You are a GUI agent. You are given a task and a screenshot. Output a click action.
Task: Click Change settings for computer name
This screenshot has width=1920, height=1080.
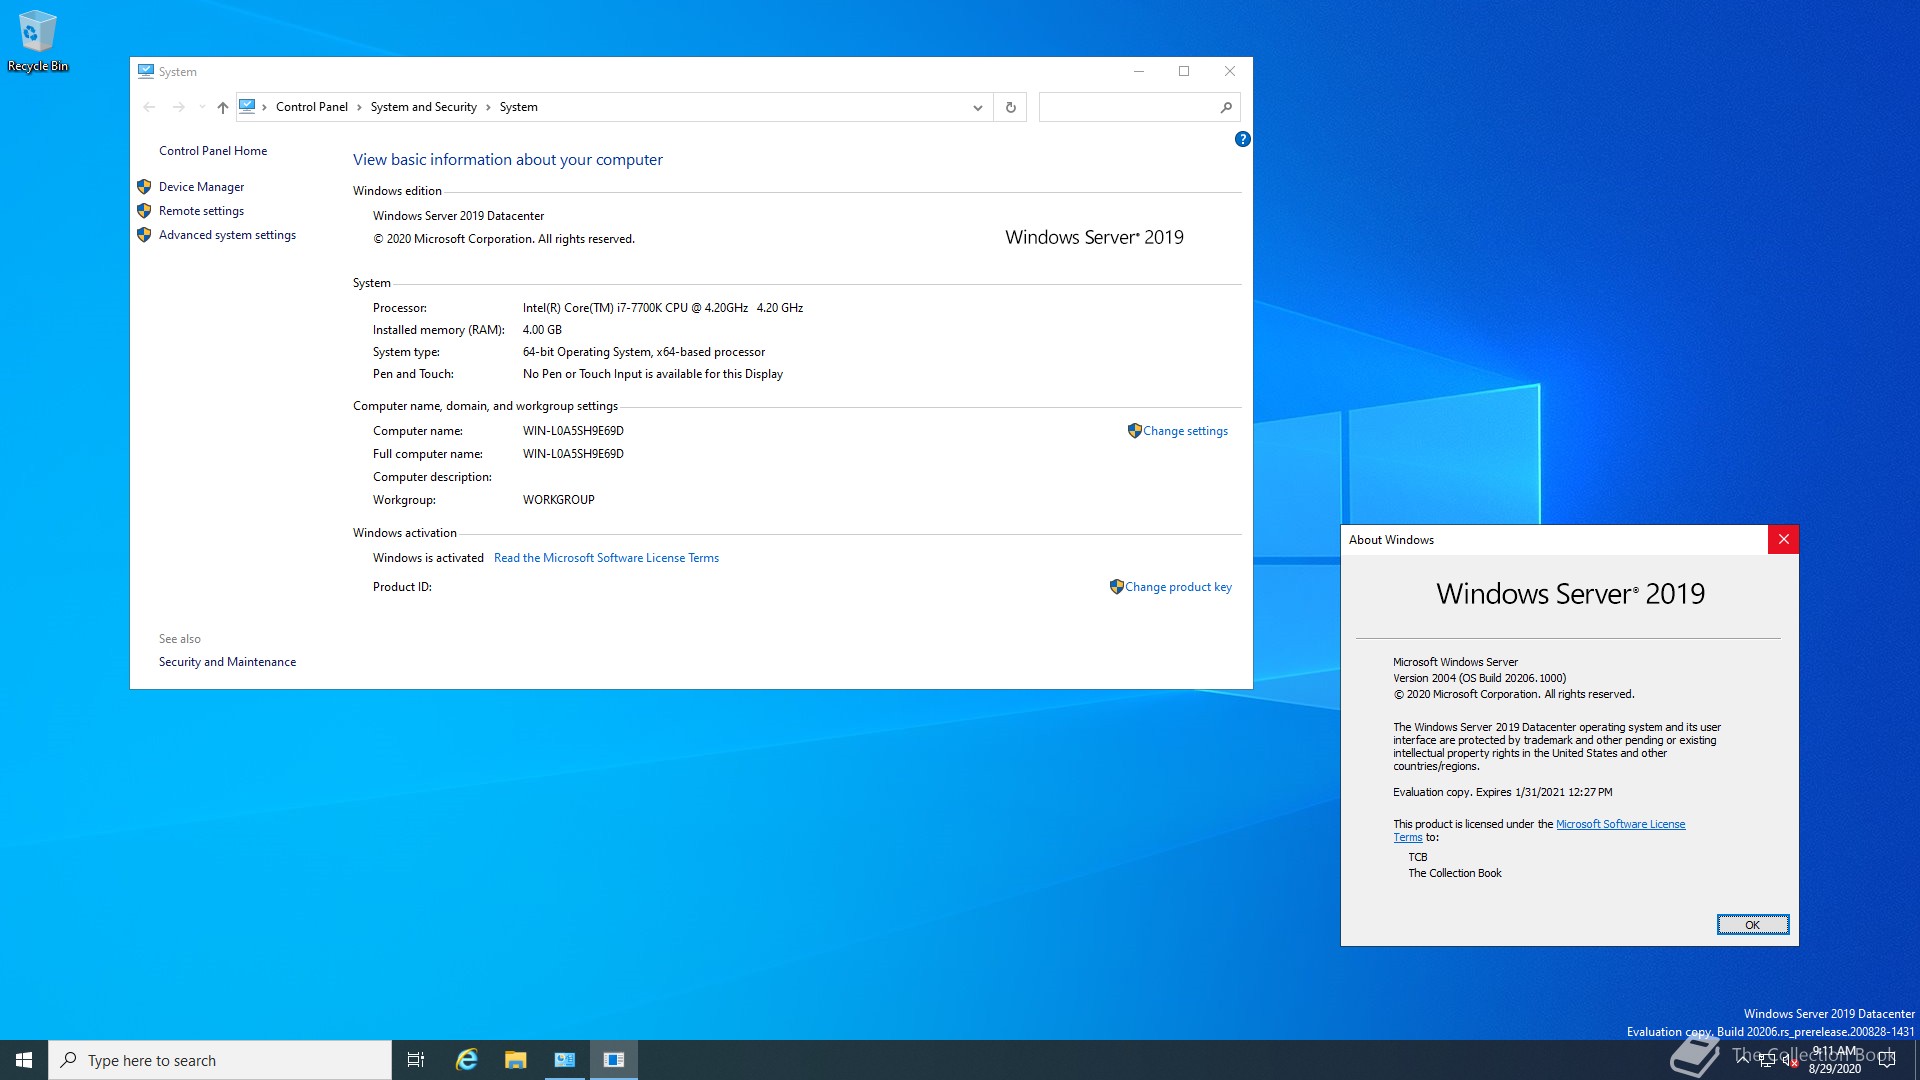pyautogui.click(x=1185, y=431)
